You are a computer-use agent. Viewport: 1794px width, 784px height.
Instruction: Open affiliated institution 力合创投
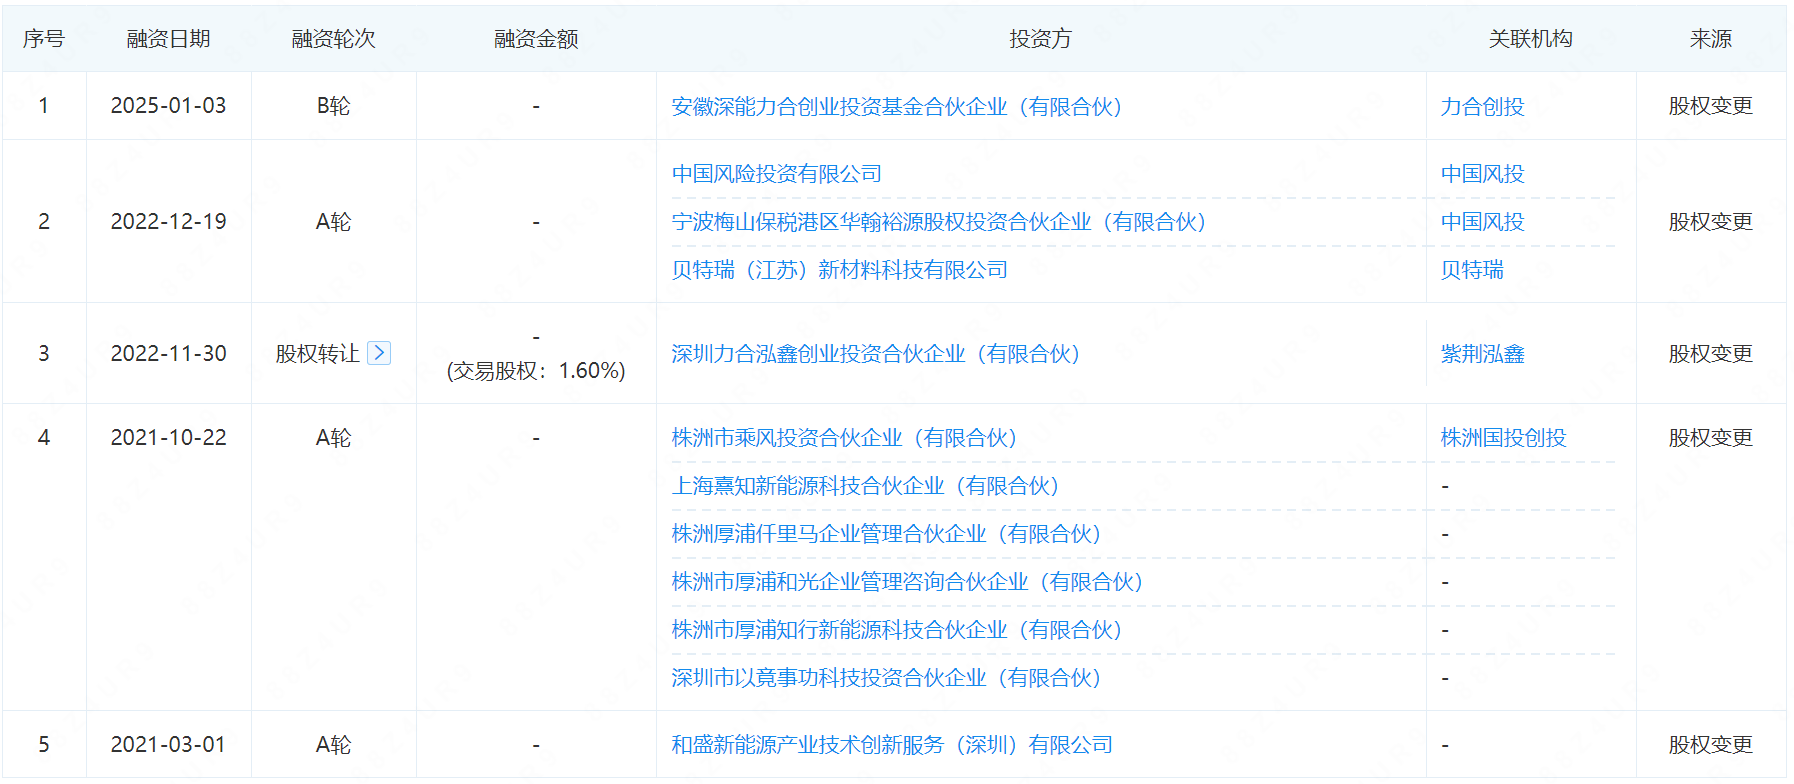click(x=1482, y=107)
